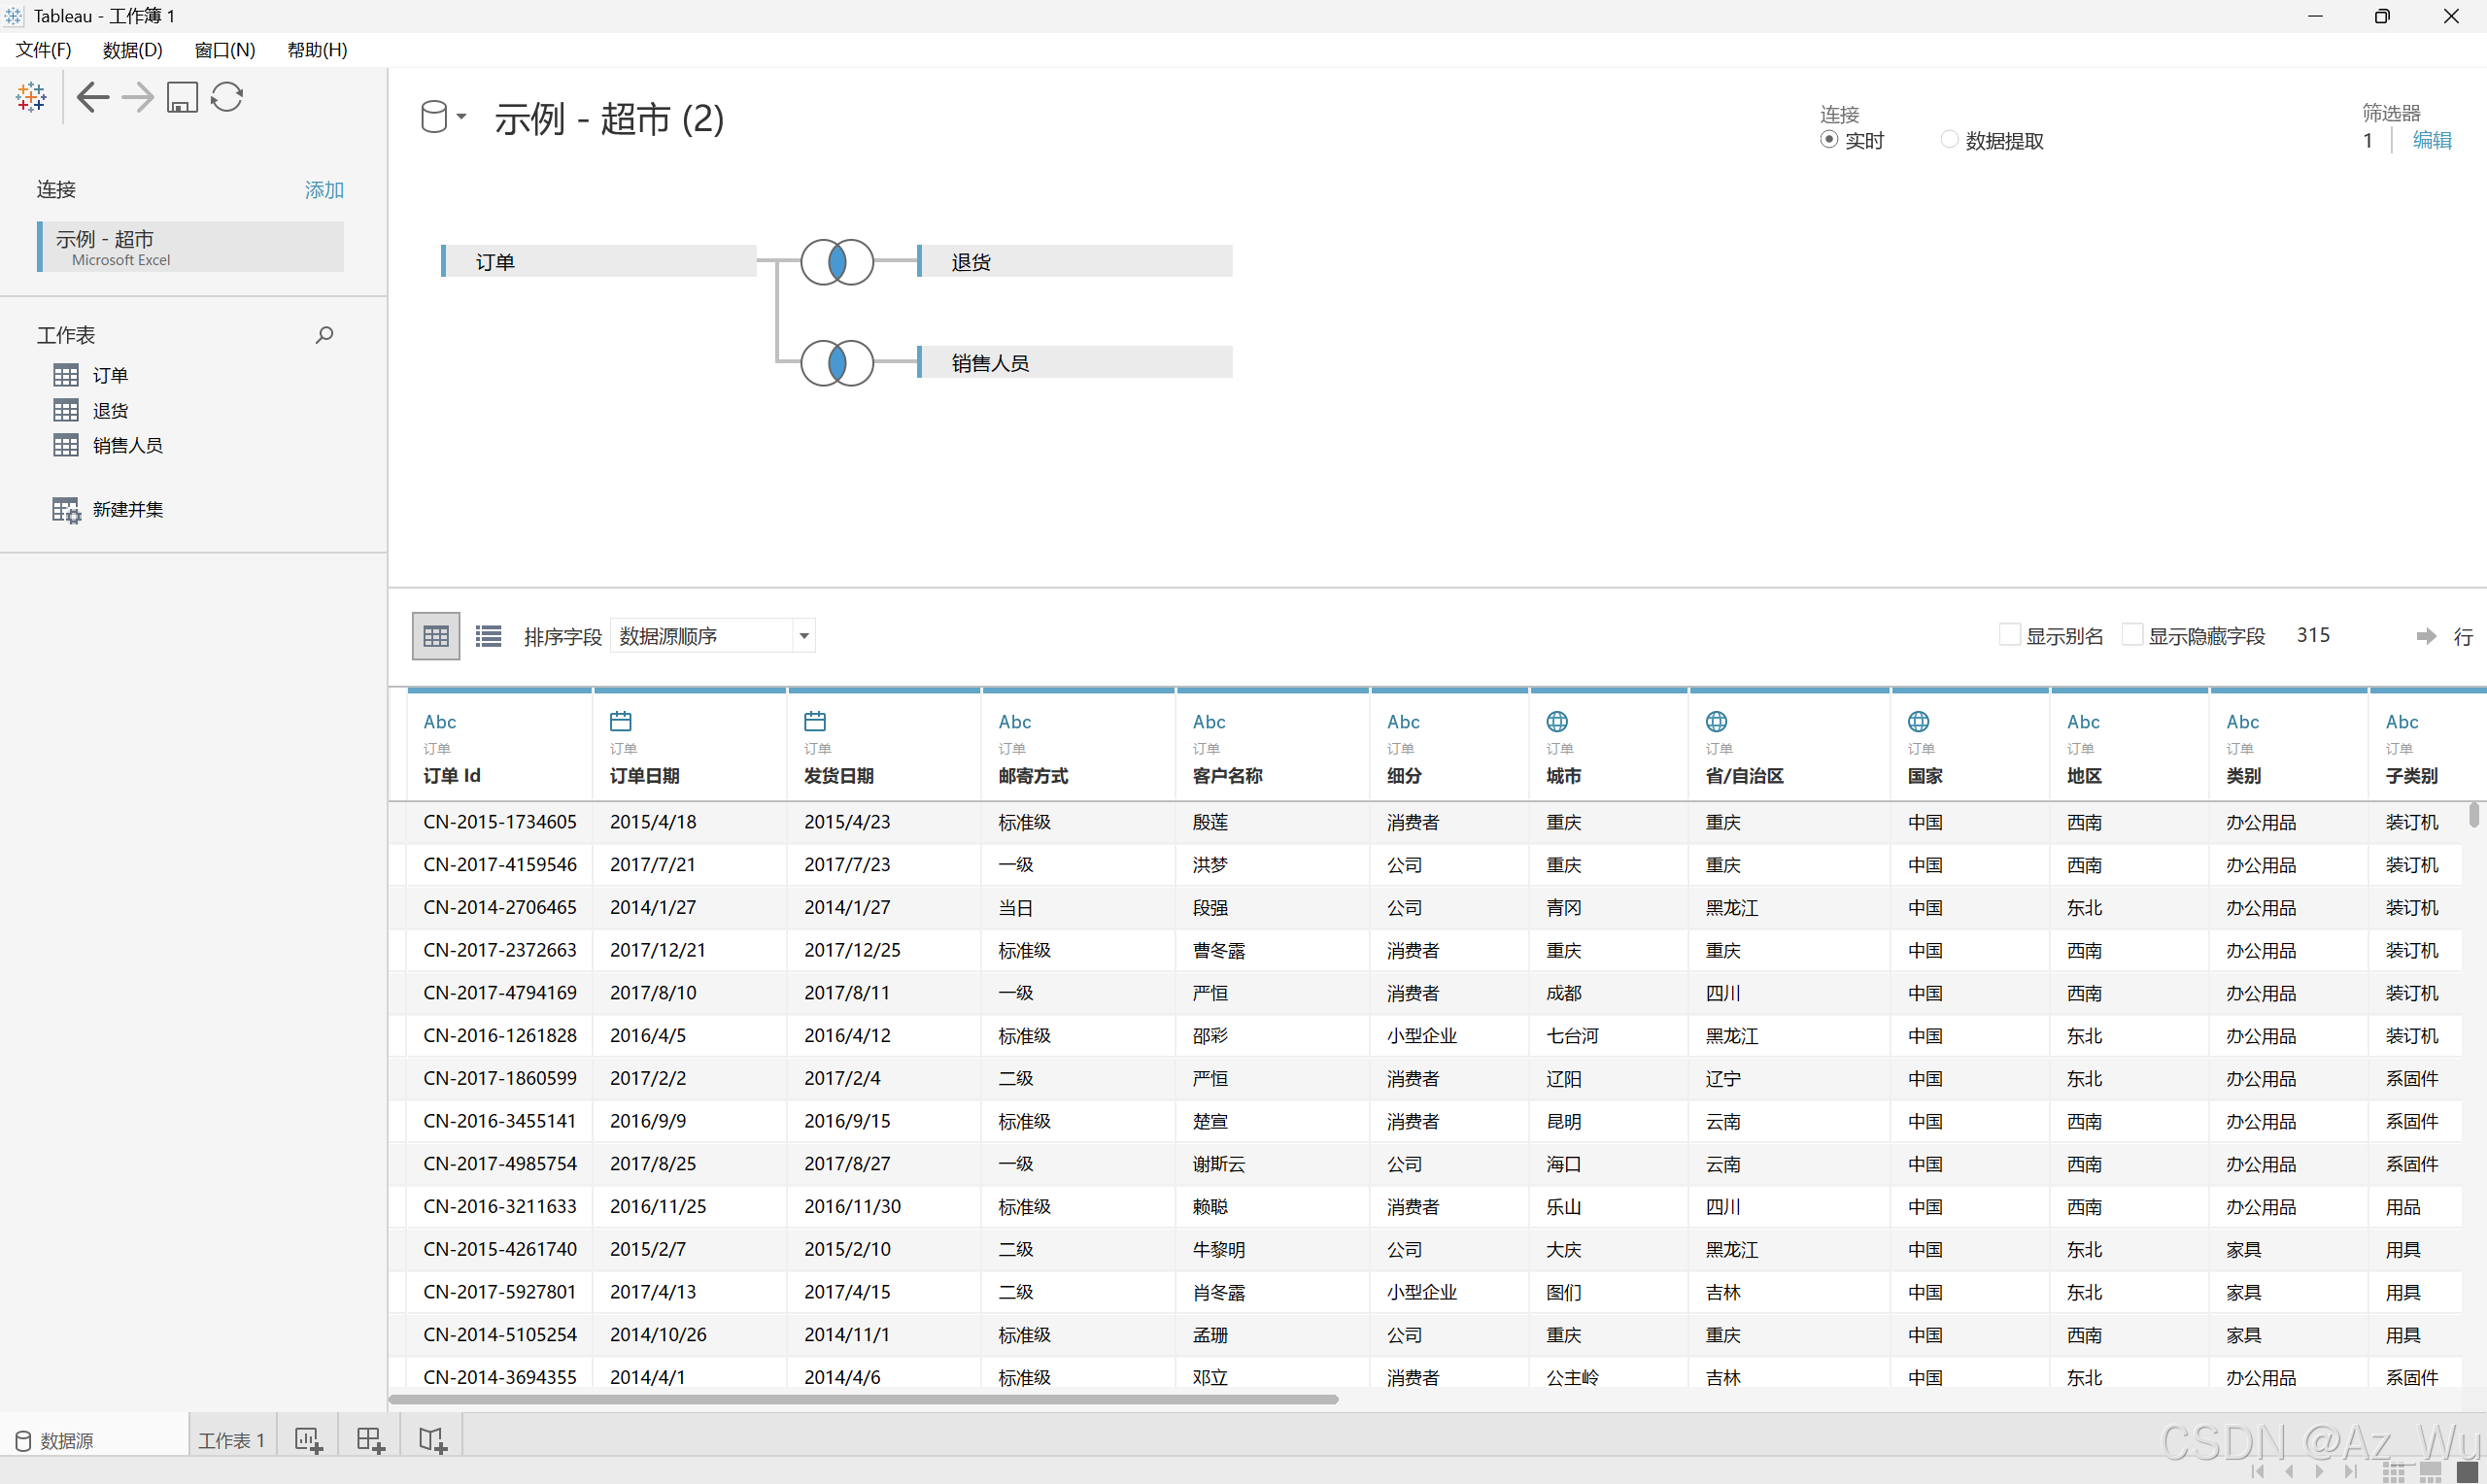Click the back arrow in toolbar
Screen dimensions: 2487x1484
tap(92, 97)
